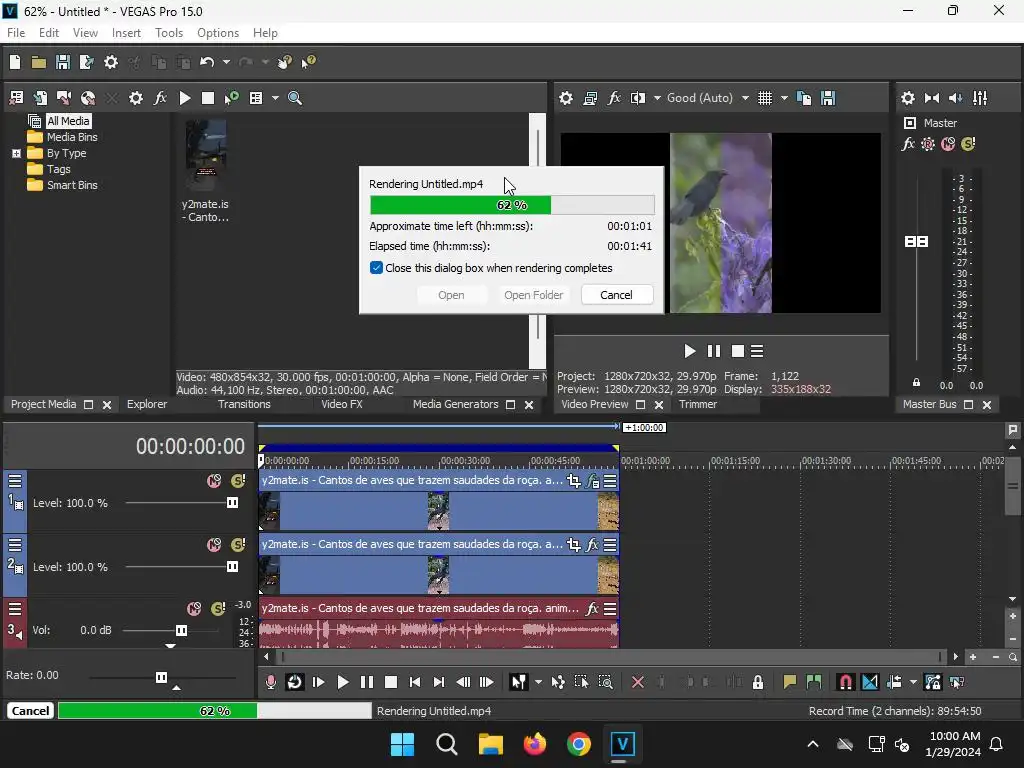Toggle Master bus Solo button
1024x768 pixels.
[968, 144]
